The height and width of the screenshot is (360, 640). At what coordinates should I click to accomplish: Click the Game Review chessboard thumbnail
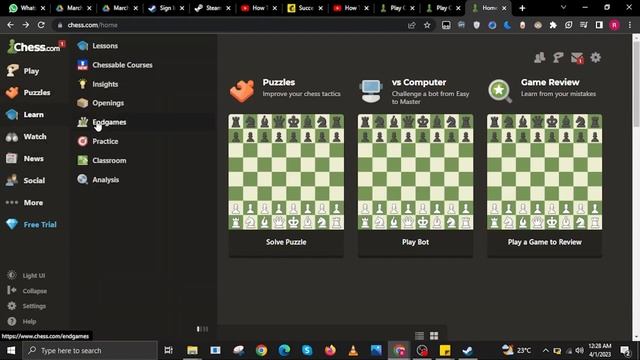pos(544,172)
